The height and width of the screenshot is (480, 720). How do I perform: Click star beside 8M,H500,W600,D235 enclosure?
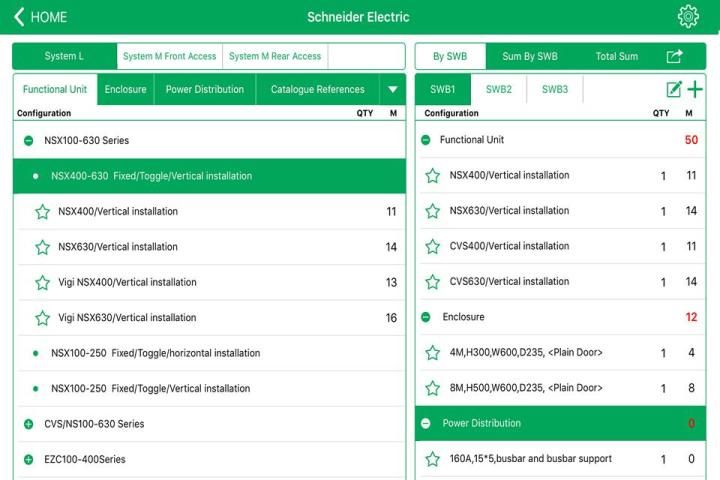click(x=433, y=388)
